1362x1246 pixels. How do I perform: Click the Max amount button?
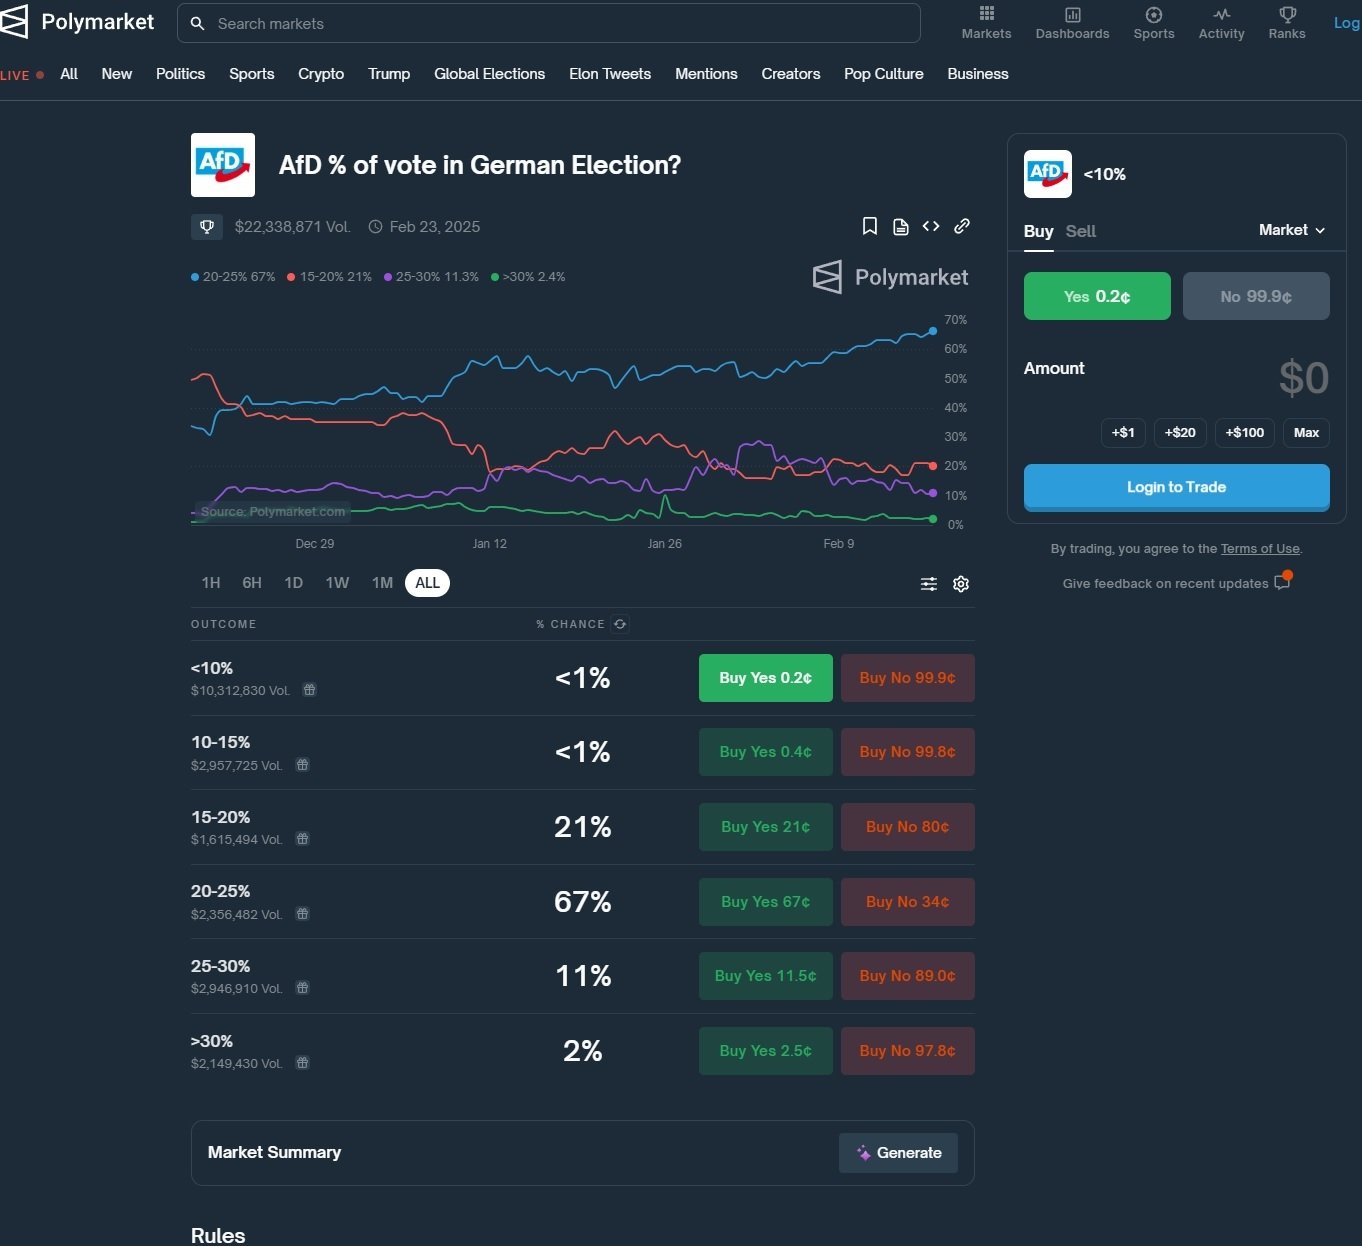(x=1306, y=432)
